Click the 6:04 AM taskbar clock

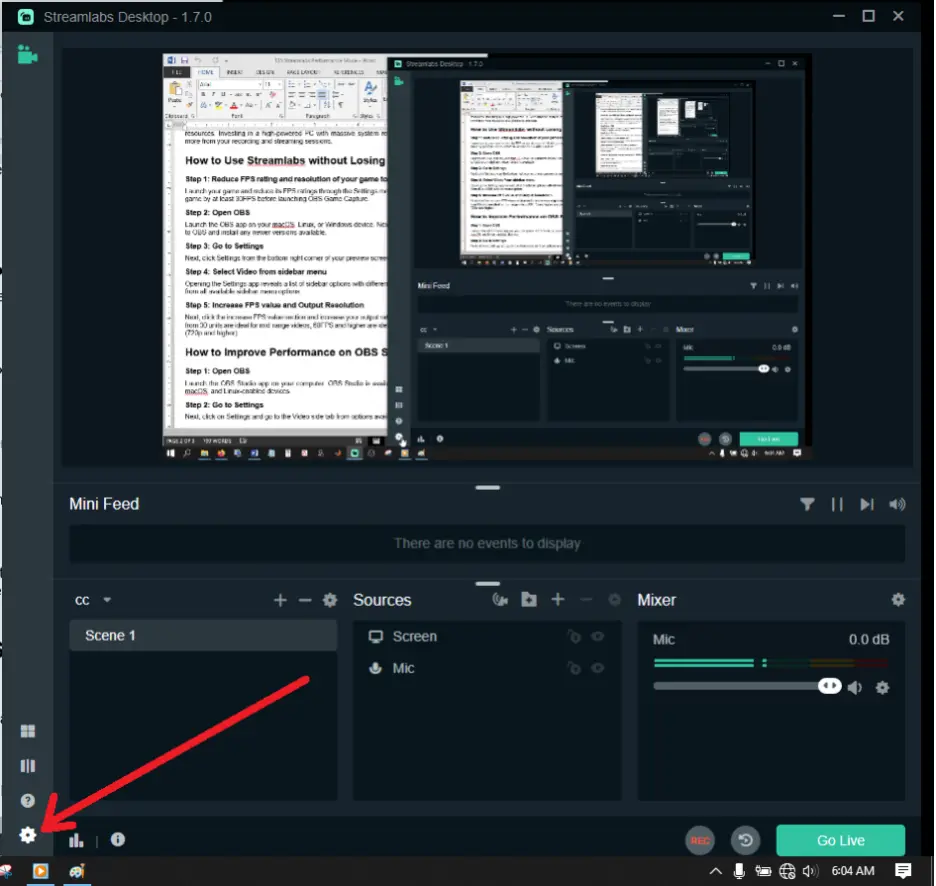(x=853, y=871)
